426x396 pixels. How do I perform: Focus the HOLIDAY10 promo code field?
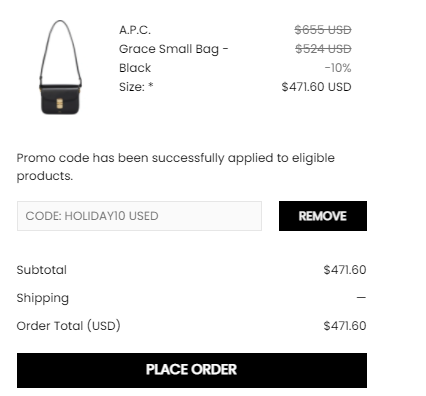pyautogui.click(x=139, y=216)
